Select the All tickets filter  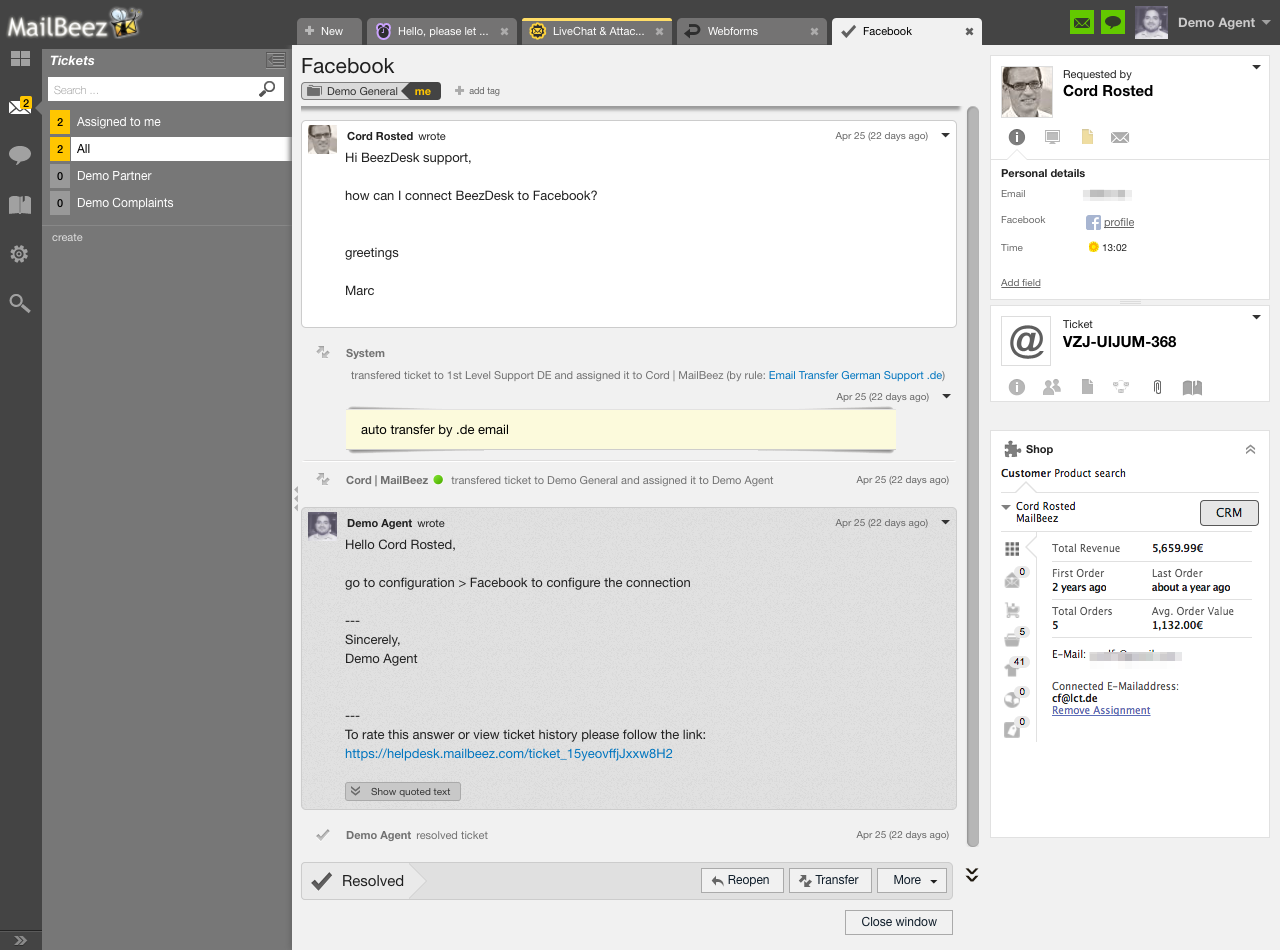tap(170, 149)
